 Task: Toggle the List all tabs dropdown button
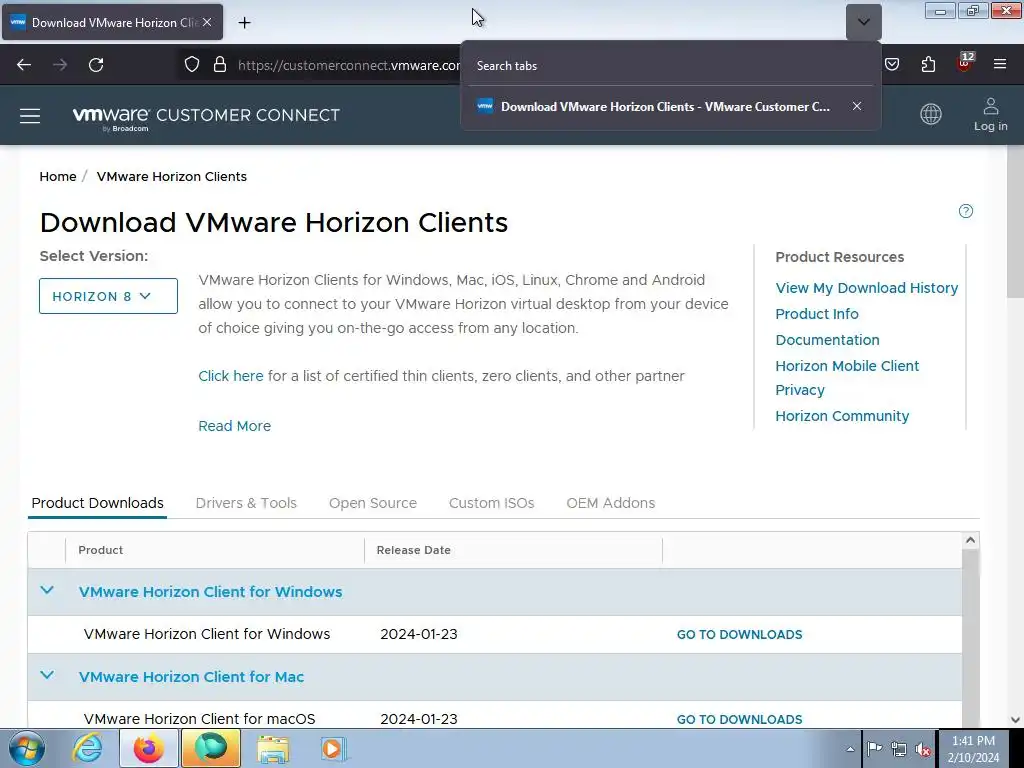[x=863, y=22]
